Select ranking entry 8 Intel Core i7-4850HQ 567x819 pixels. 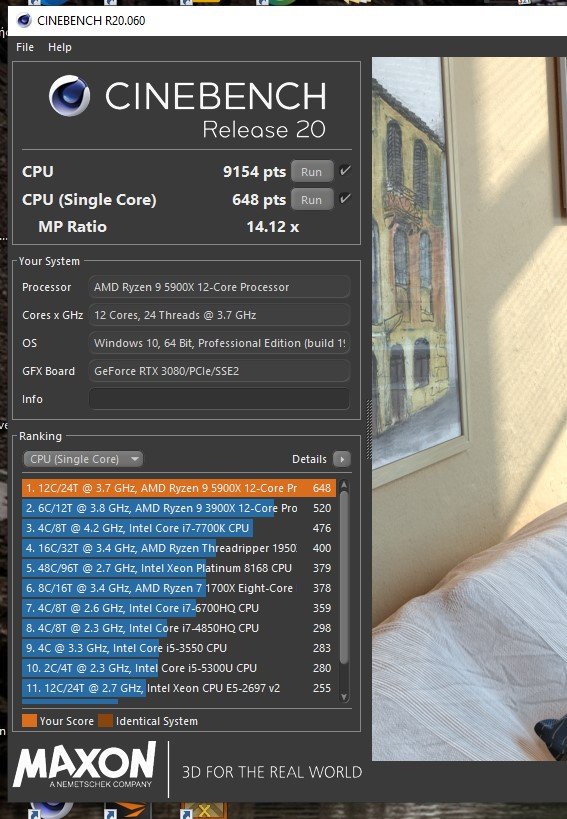click(179, 628)
